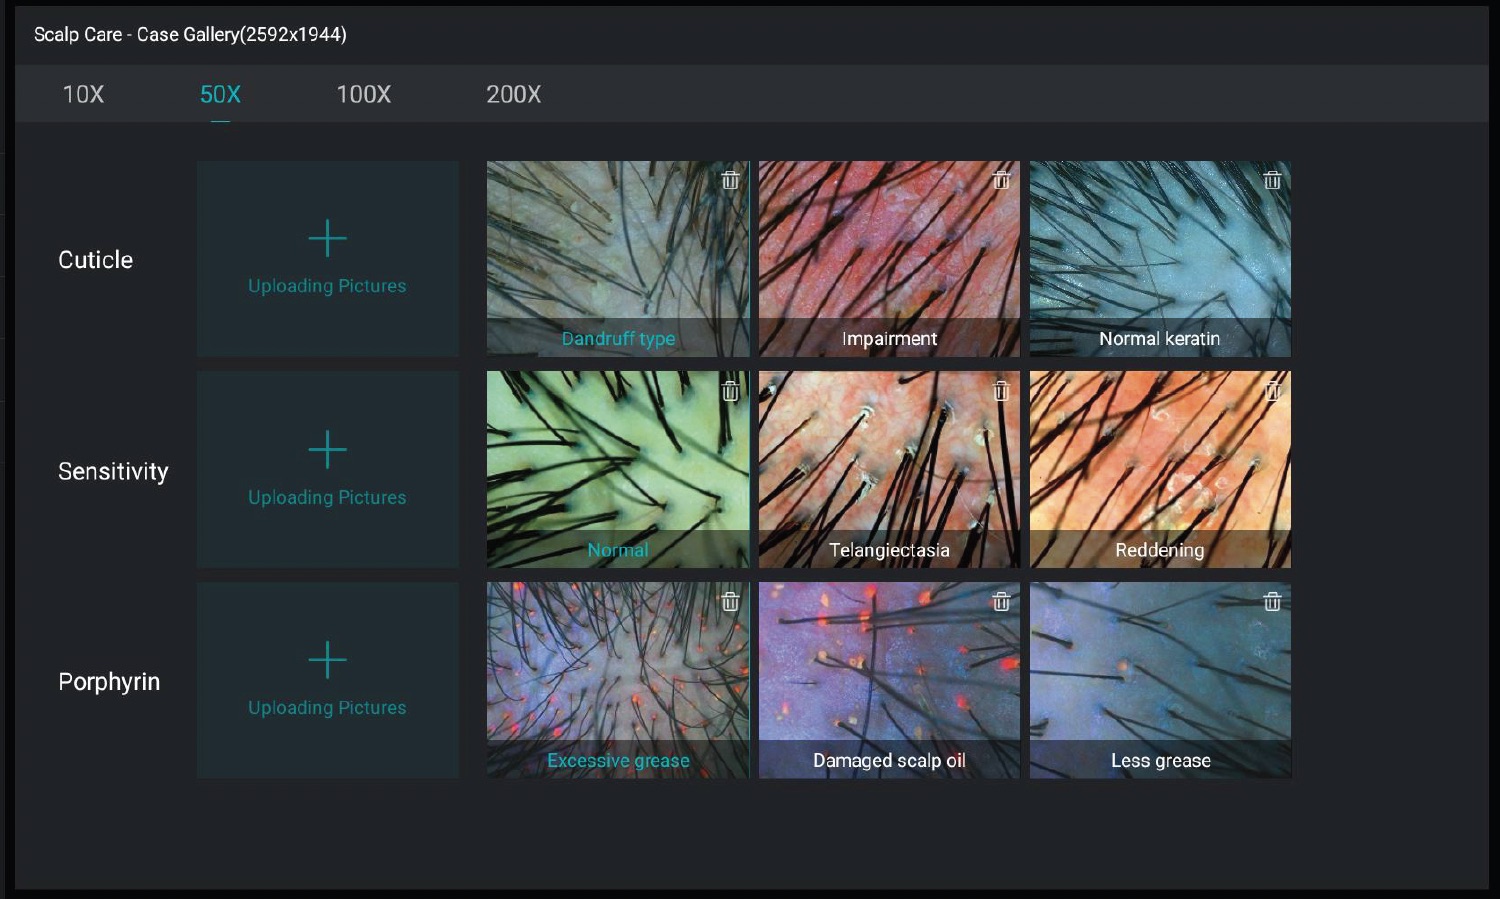Delete the Normal keratin image
Viewport: 1500px width, 900px height.
tap(1272, 181)
